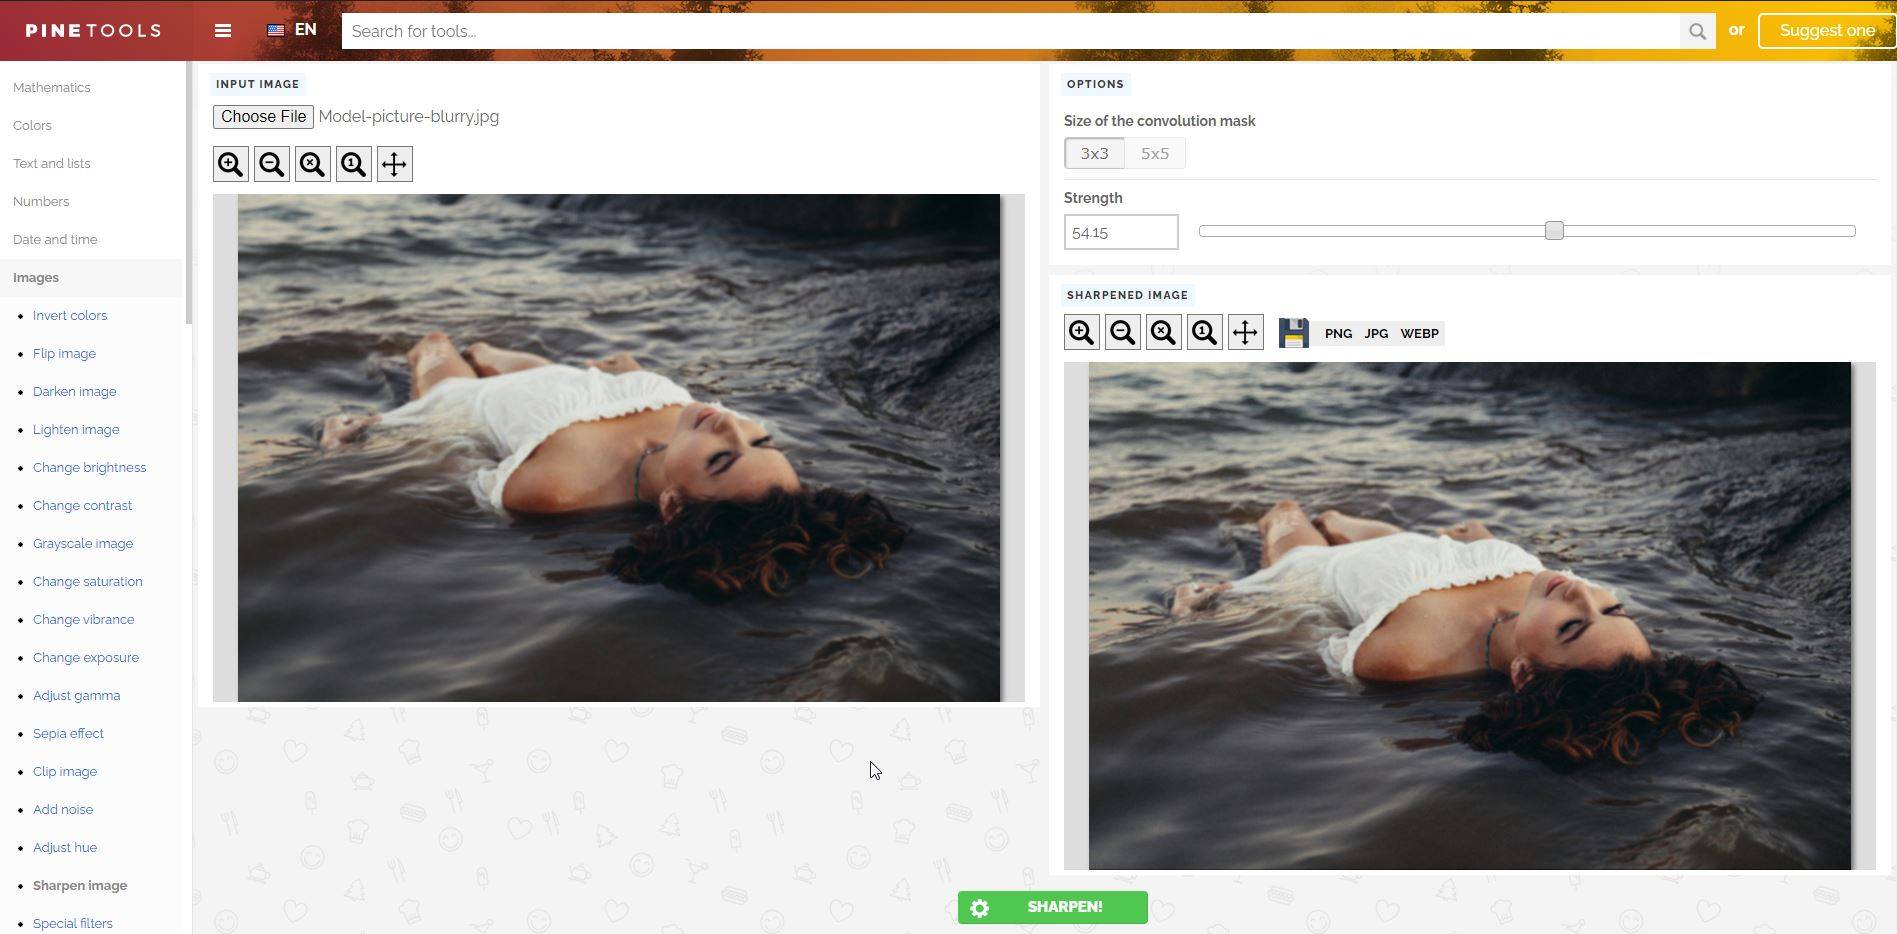Expand the Mathematics category

tap(52, 87)
